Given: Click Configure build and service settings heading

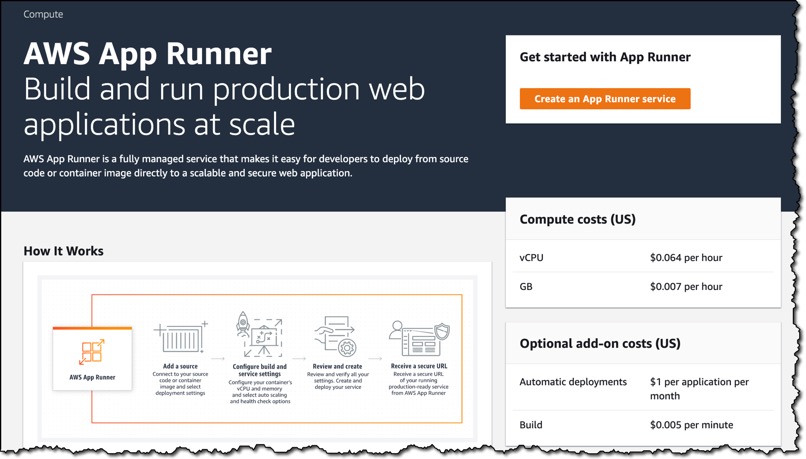Looking at the screenshot, I should (260, 370).
